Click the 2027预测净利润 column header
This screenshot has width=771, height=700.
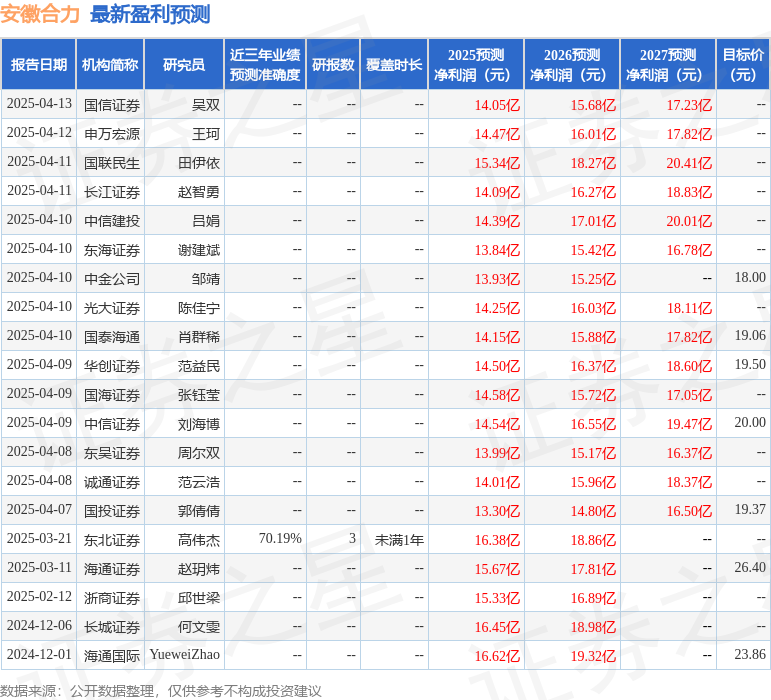[x=668, y=65]
